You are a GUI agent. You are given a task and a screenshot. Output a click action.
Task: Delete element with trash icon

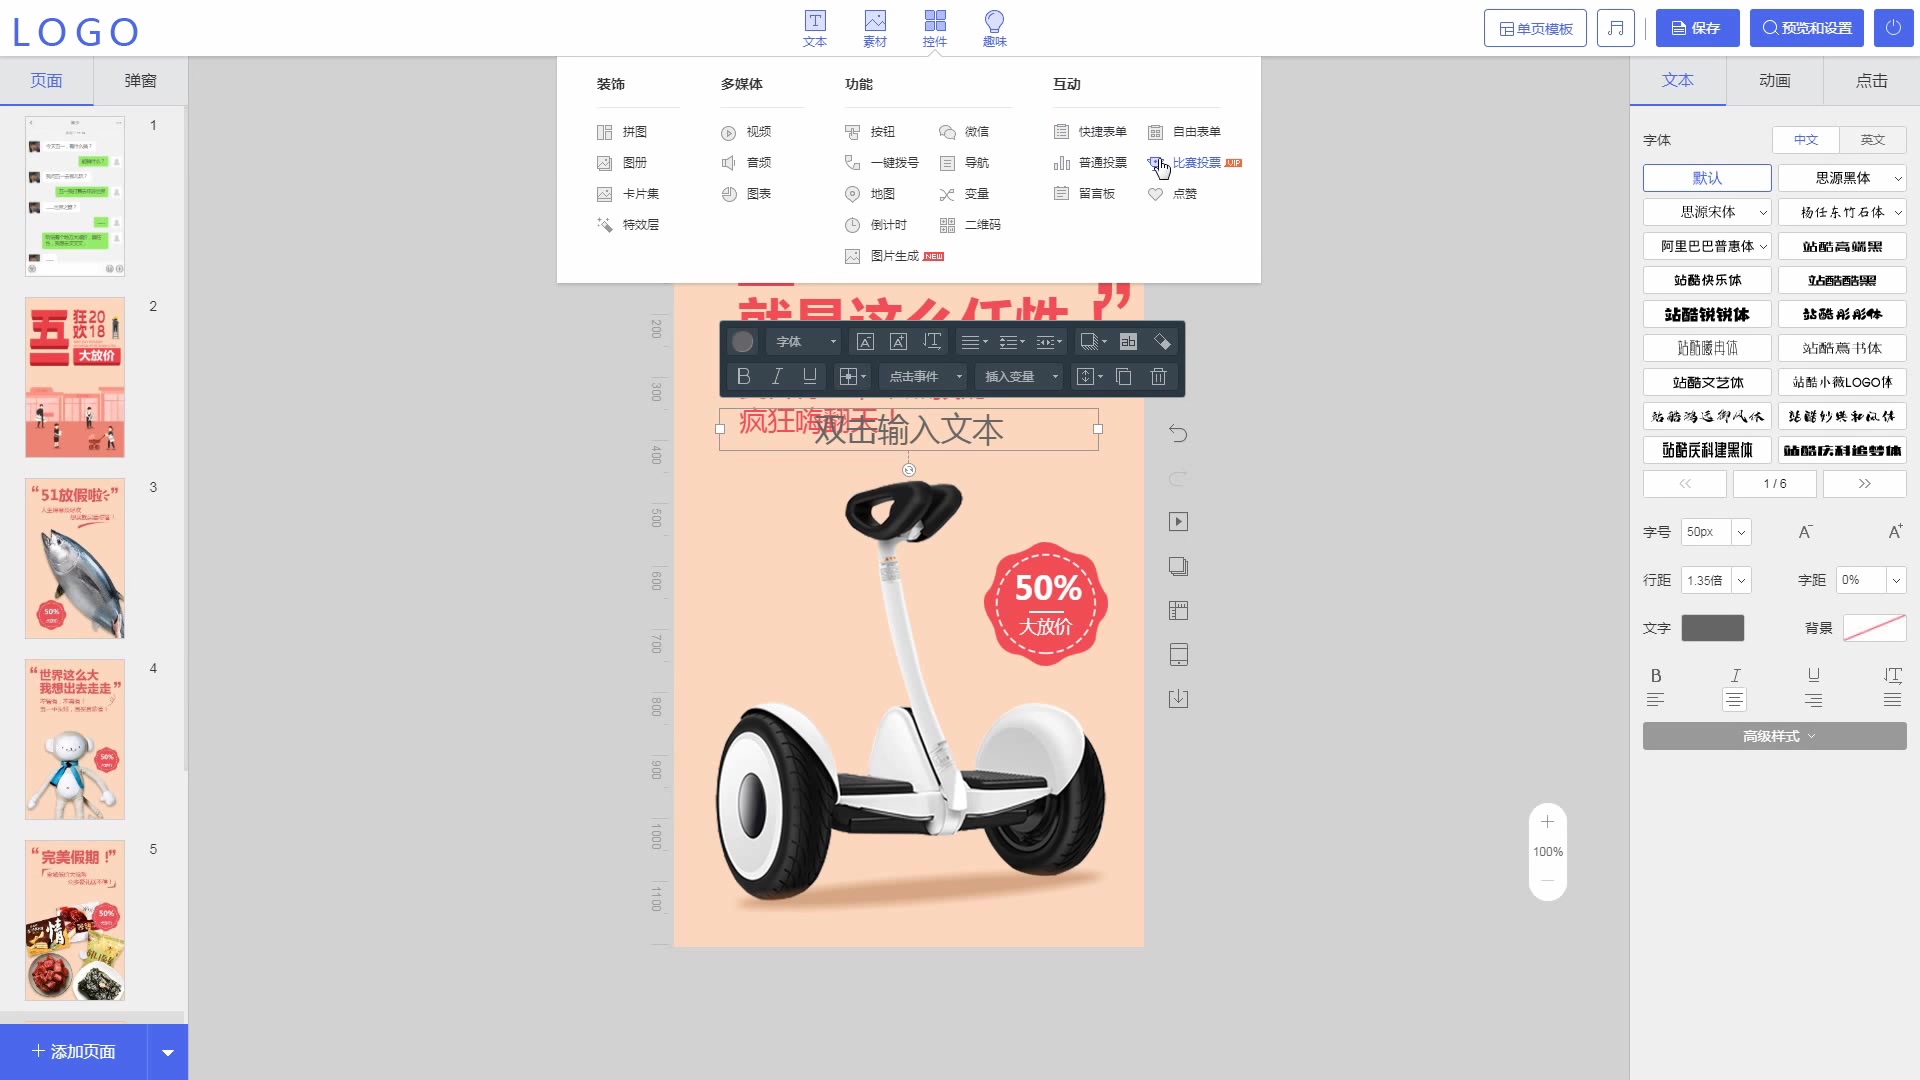pos(1158,377)
